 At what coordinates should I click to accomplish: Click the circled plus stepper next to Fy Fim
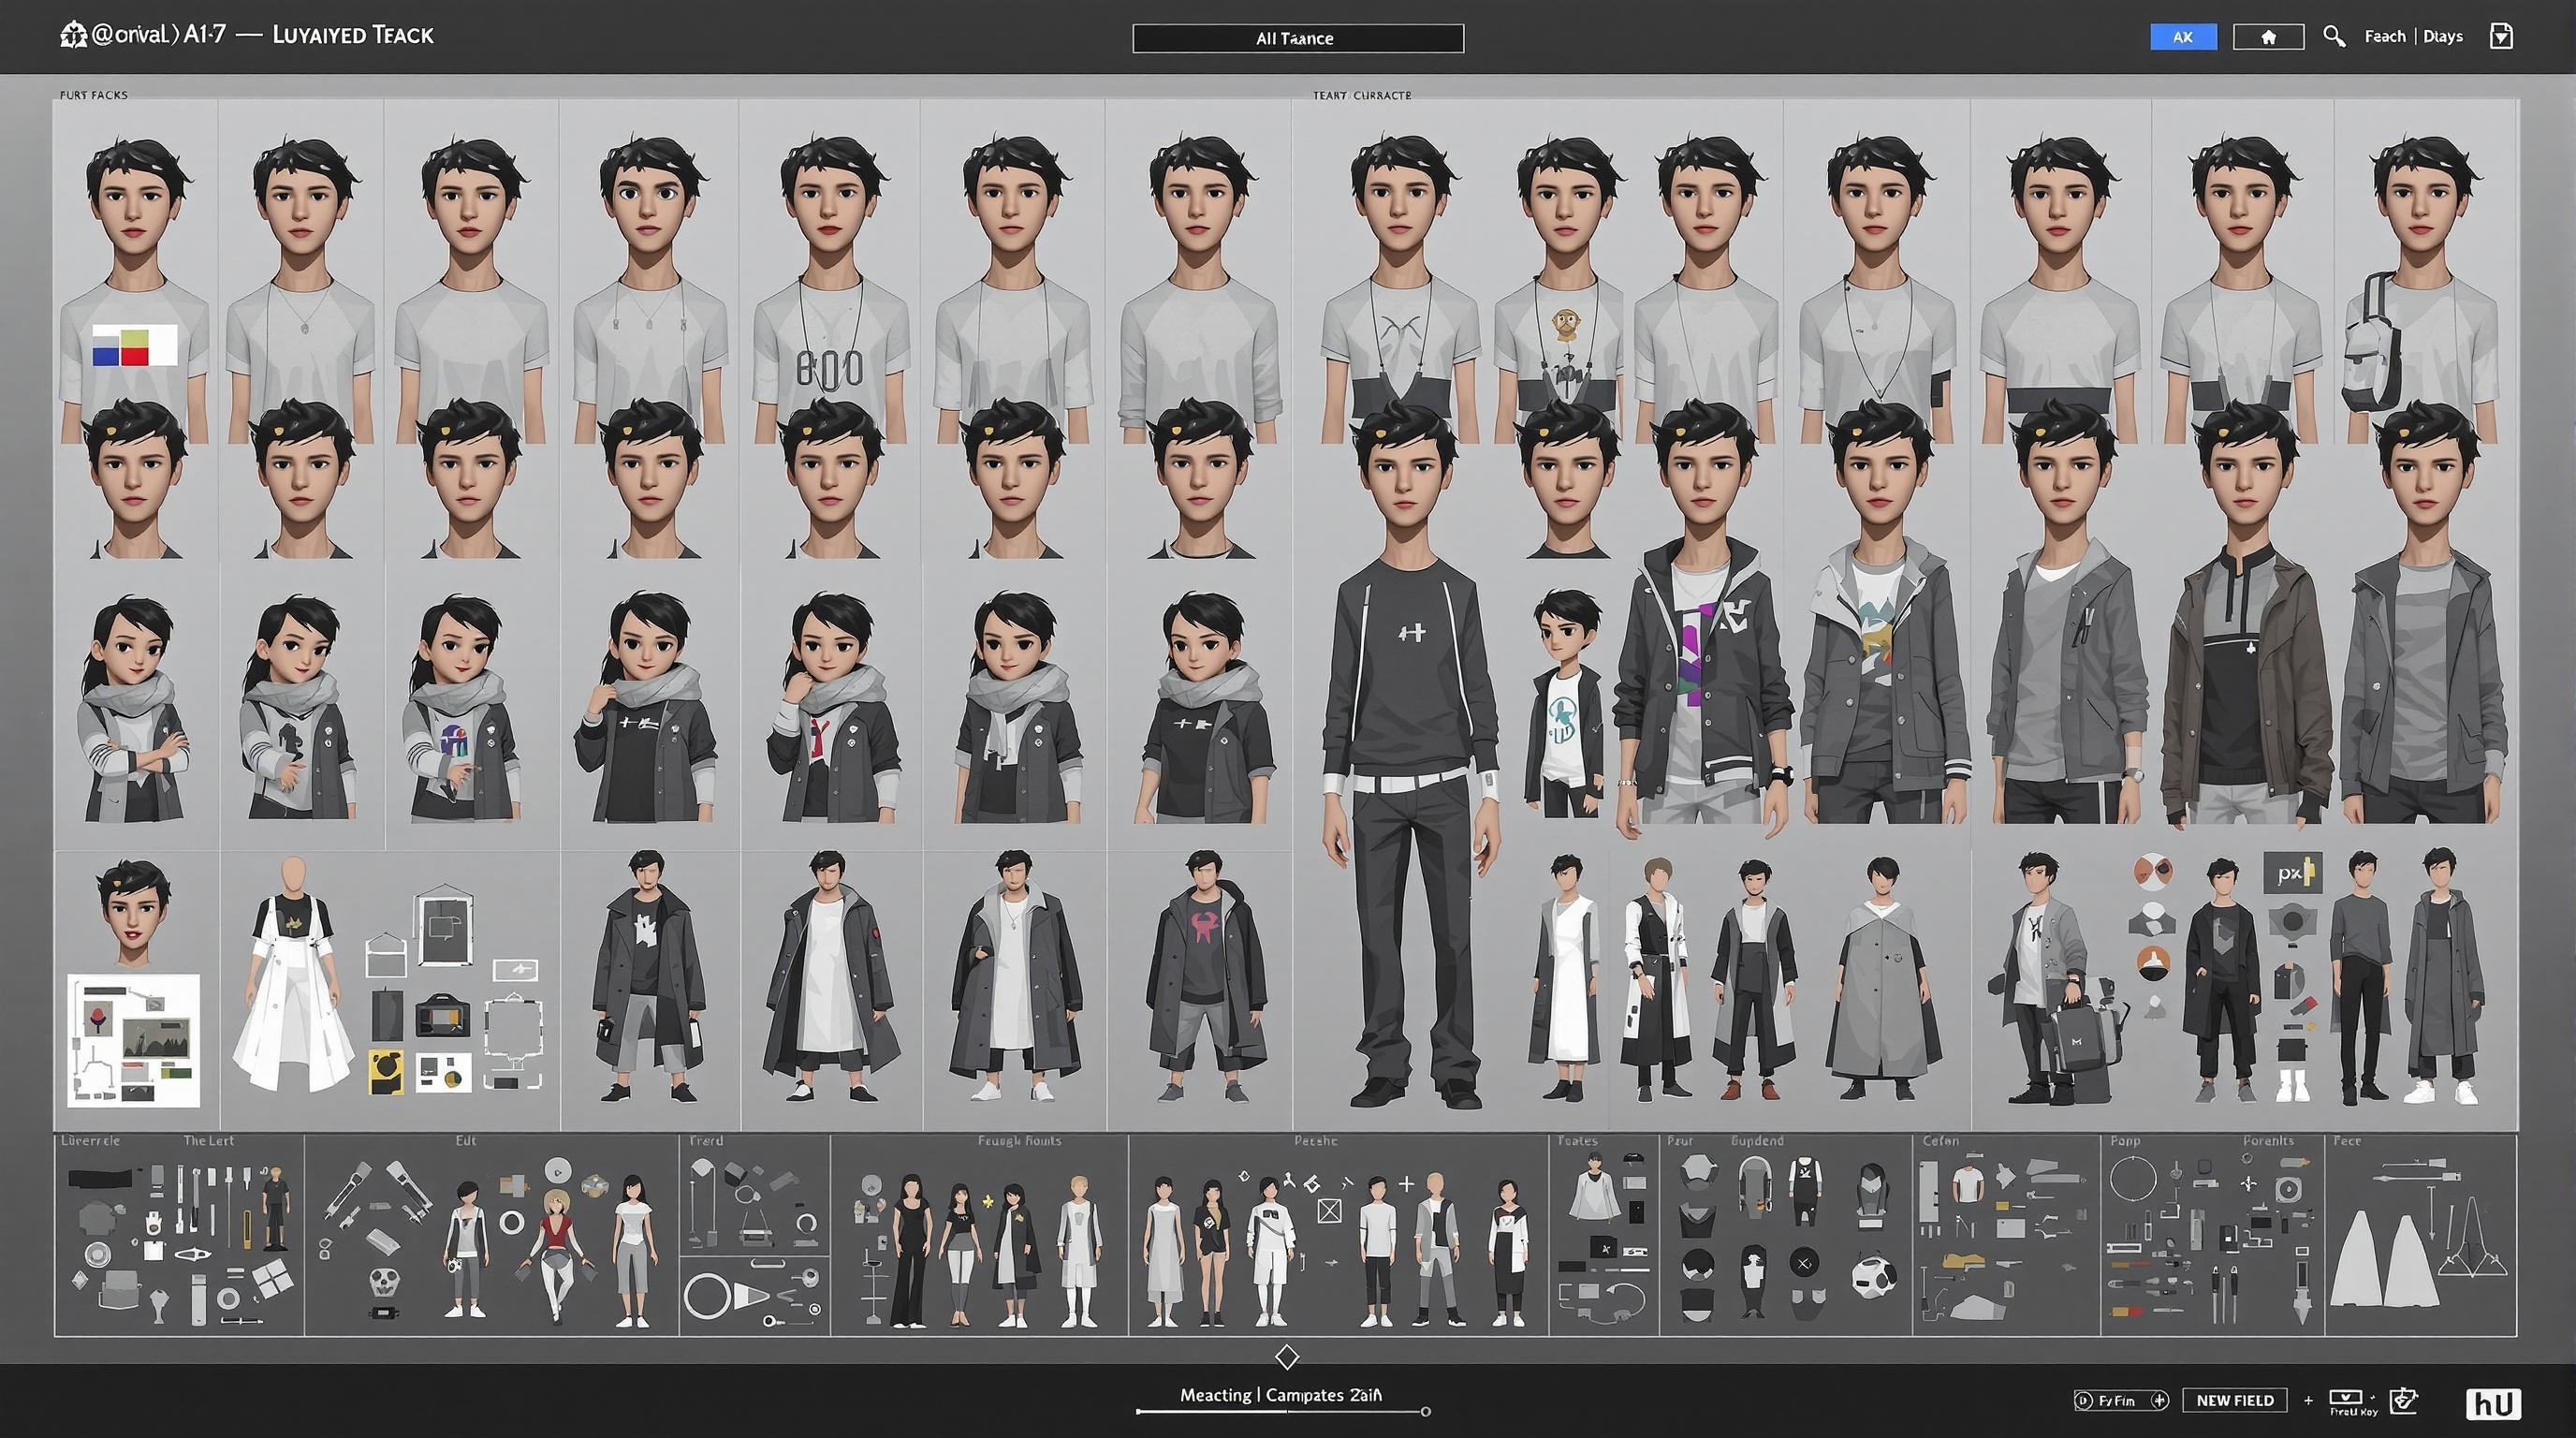point(2160,1401)
